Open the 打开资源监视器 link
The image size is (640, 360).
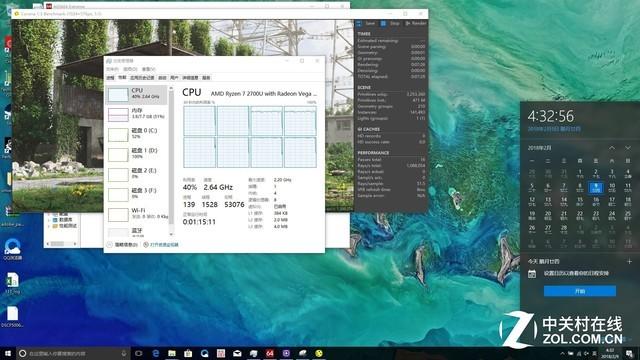coord(161,244)
